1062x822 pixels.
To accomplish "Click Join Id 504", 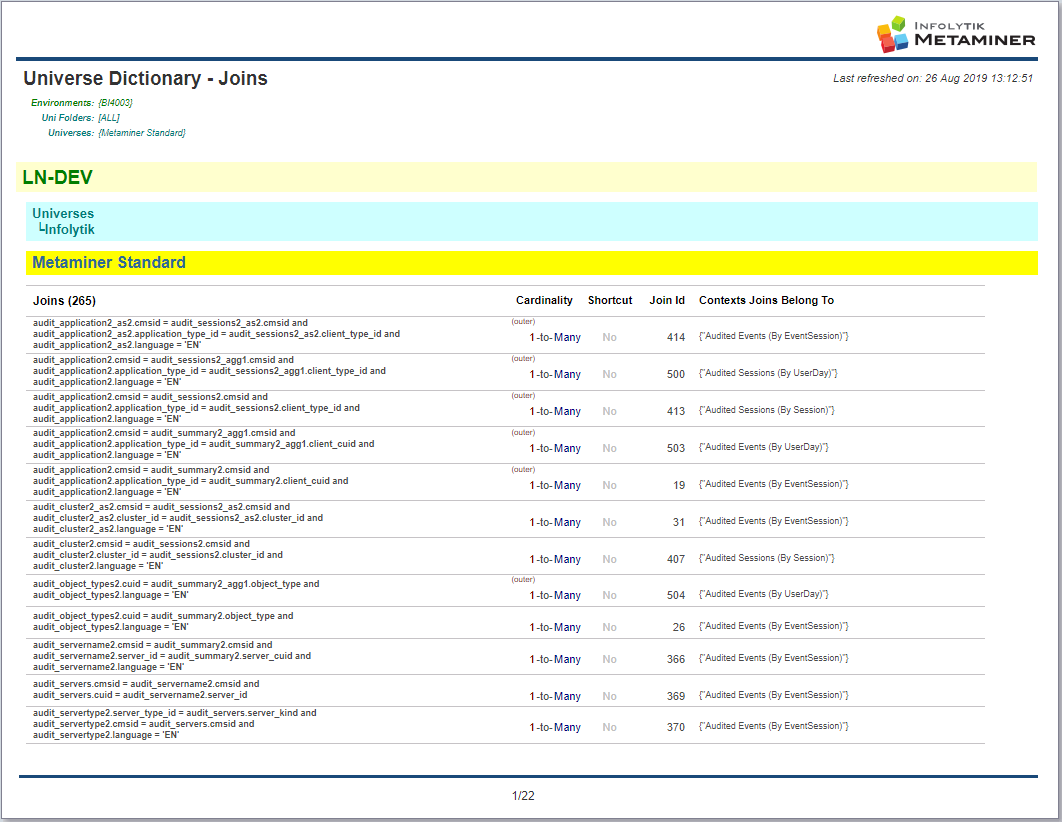I will click(x=676, y=595).
